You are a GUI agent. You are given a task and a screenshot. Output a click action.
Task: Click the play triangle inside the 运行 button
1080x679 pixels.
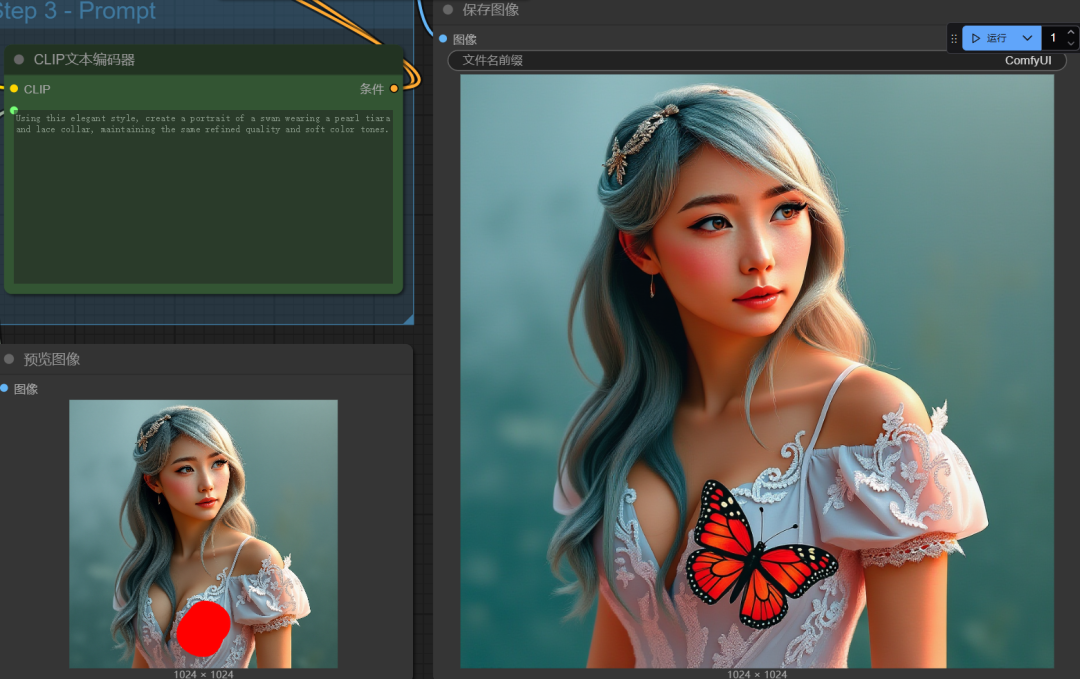(975, 37)
